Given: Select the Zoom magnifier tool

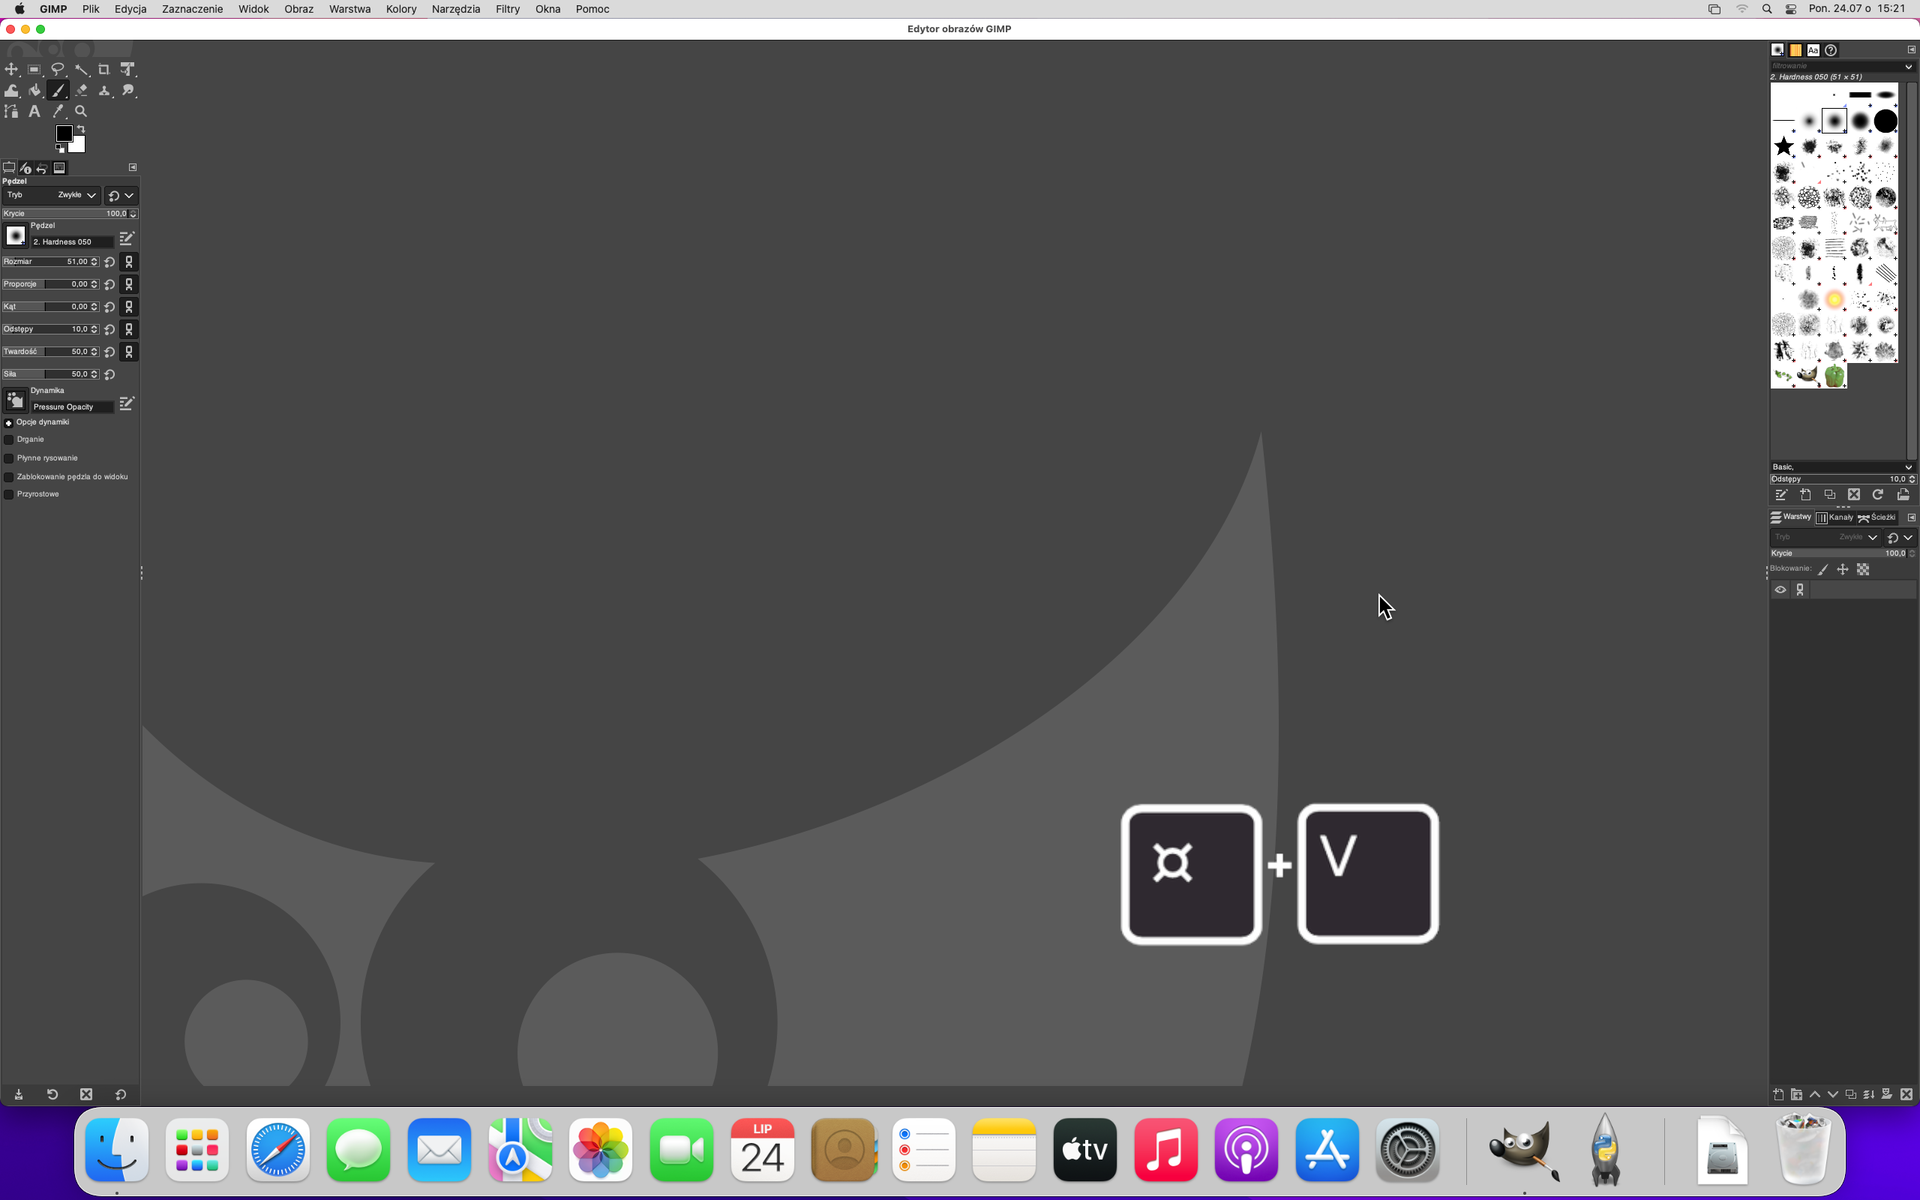Looking at the screenshot, I should tap(81, 111).
